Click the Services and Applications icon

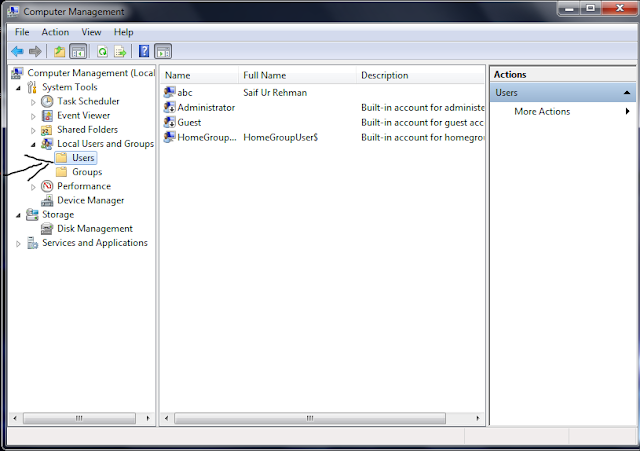[x=32, y=243]
